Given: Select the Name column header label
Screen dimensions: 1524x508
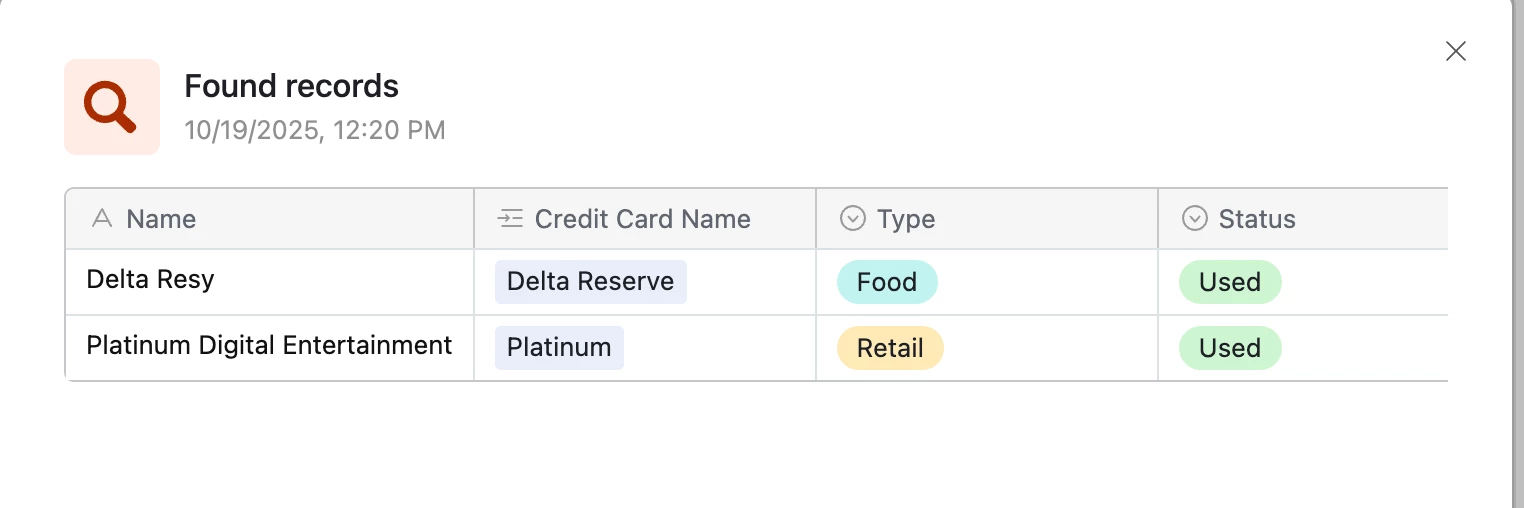Looking at the screenshot, I should tap(161, 219).
